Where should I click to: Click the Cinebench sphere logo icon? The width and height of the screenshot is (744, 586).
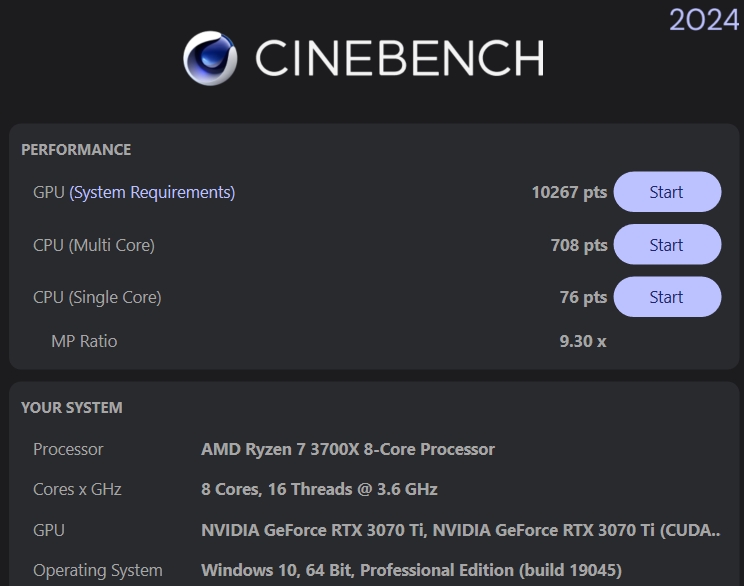pos(210,58)
